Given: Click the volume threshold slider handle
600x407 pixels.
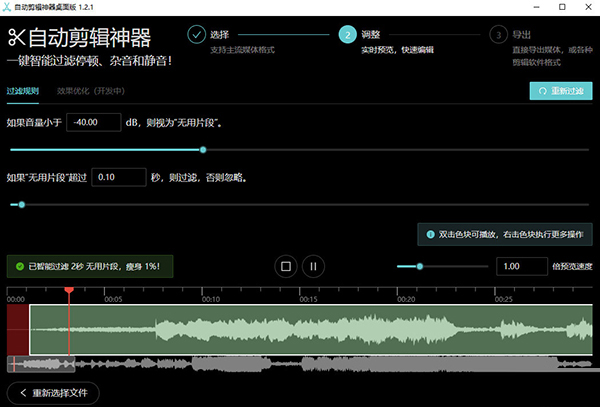Looking at the screenshot, I should pos(203,150).
